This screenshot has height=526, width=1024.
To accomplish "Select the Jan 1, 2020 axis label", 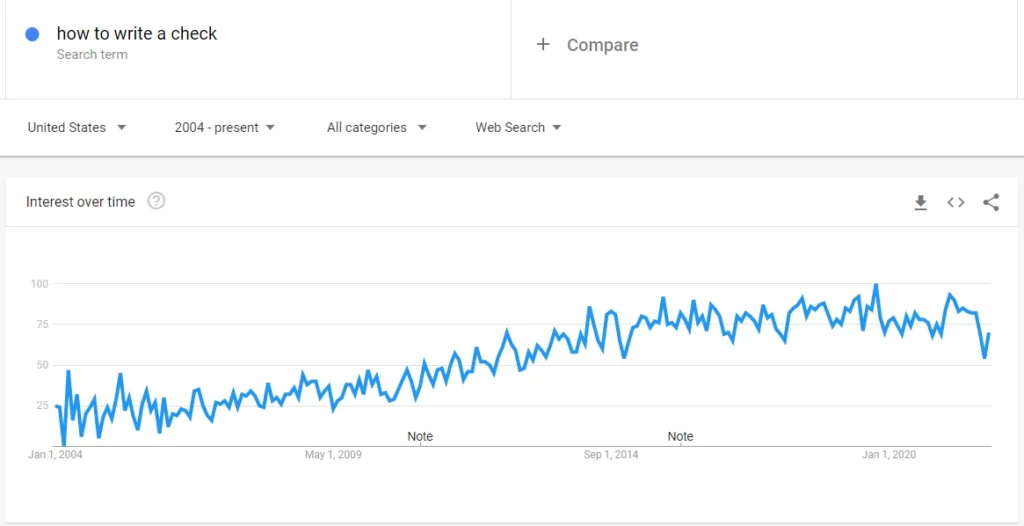I will (x=889, y=455).
